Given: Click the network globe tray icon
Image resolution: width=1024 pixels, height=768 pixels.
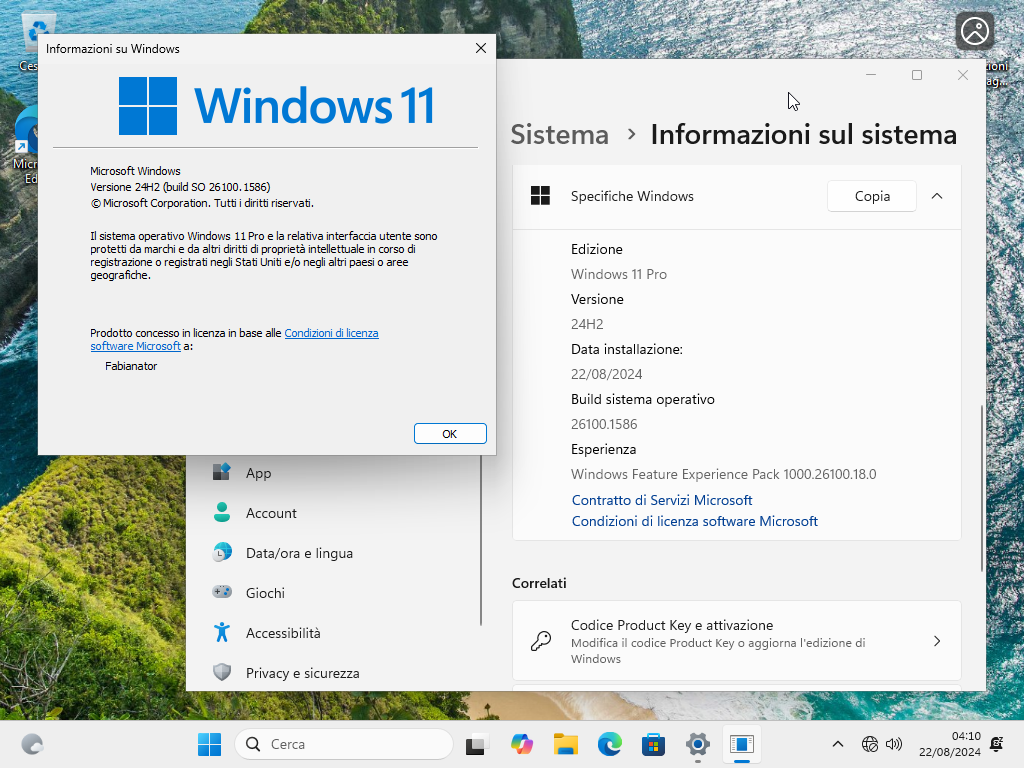Looking at the screenshot, I should pos(870,744).
